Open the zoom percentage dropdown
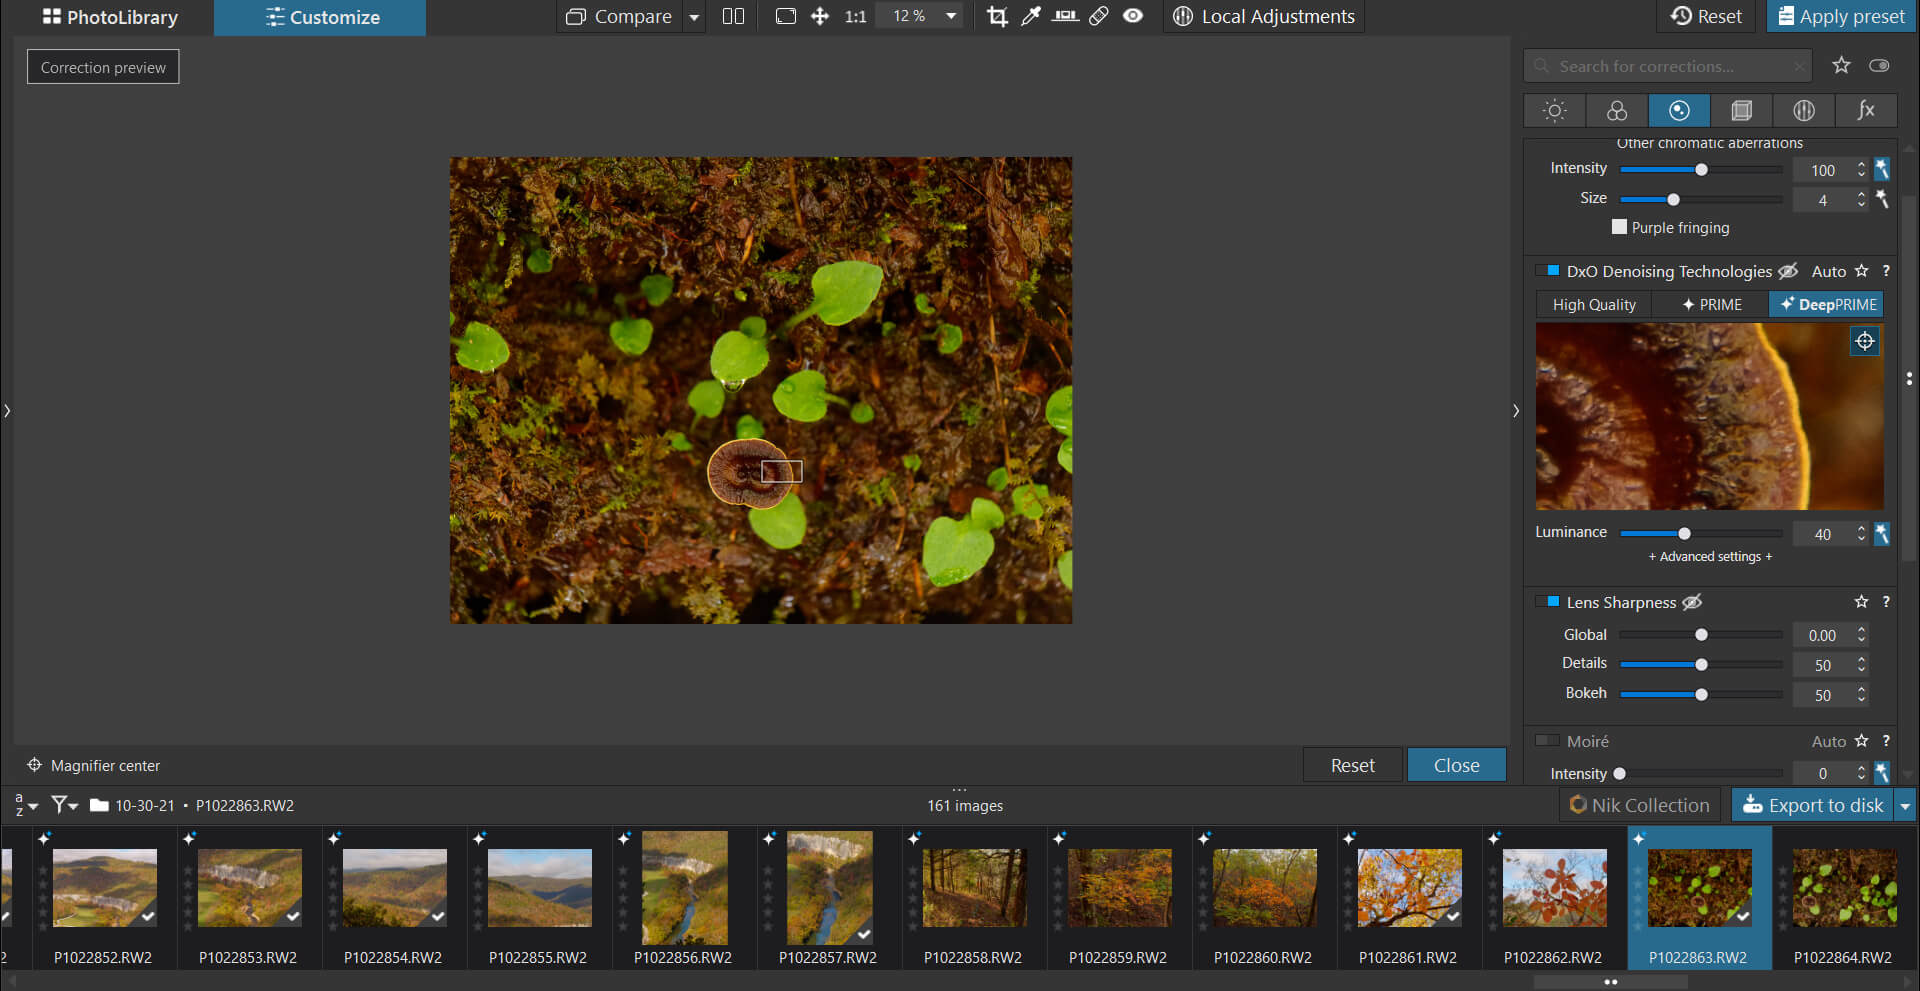The width and height of the screenshot is (1920, 991). pyautogui.click(x=951, y=16)
